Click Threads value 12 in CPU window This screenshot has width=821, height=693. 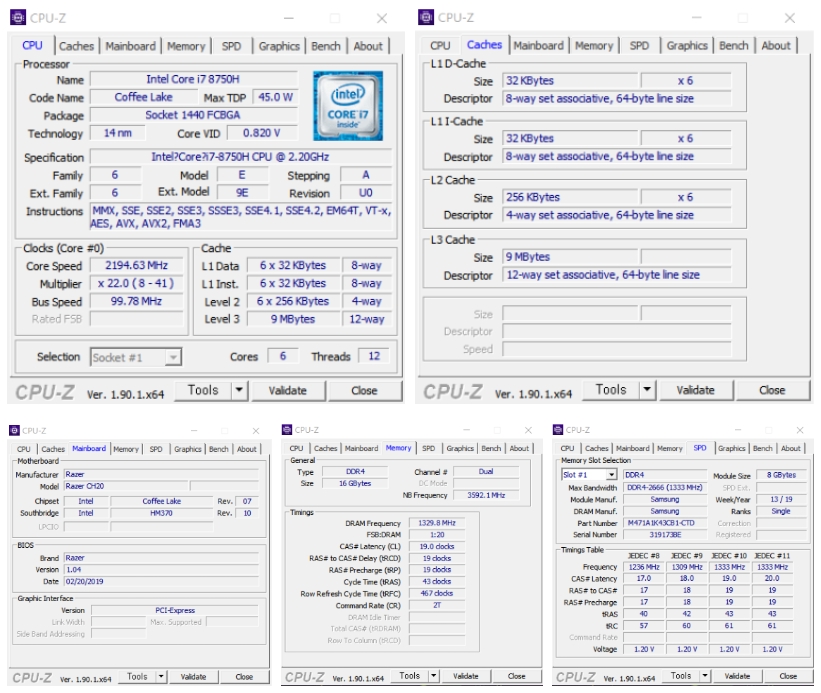(374, 356)
